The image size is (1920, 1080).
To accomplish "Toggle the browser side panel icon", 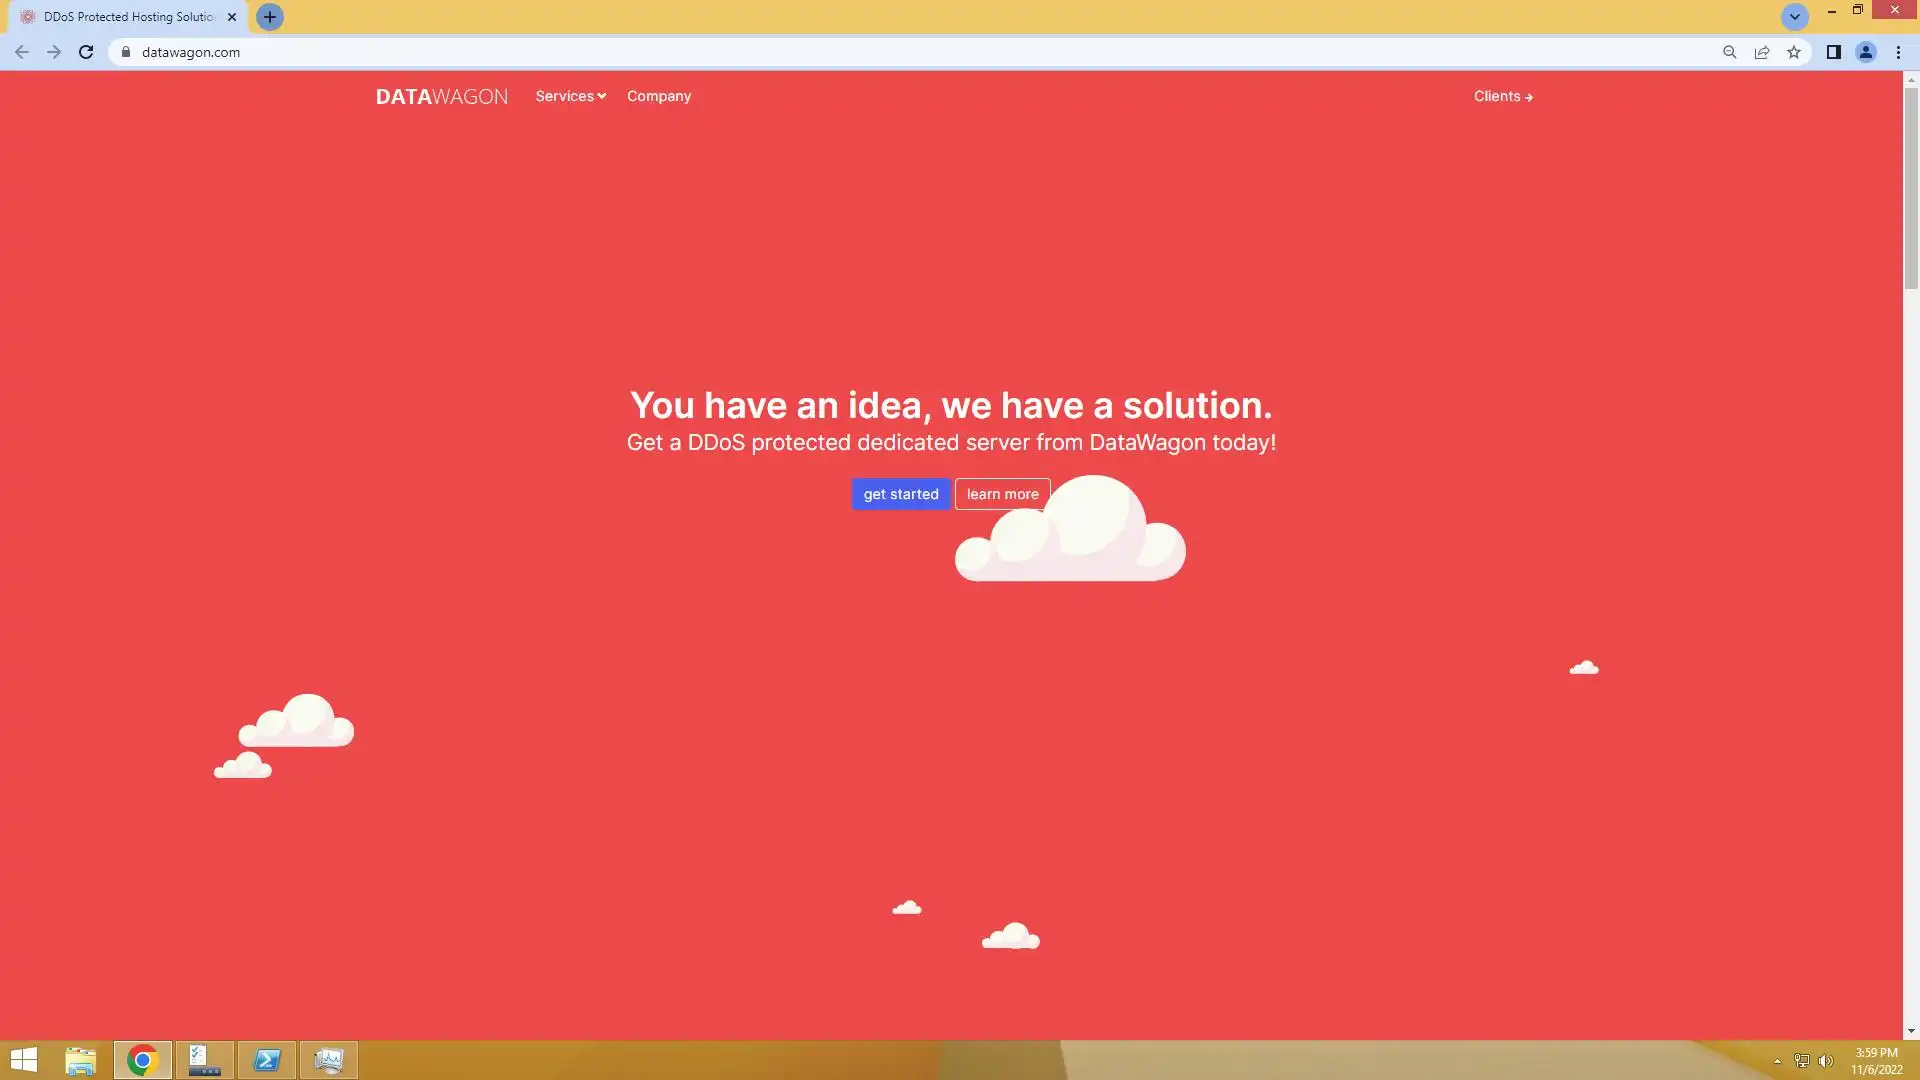I will 1833,52.
